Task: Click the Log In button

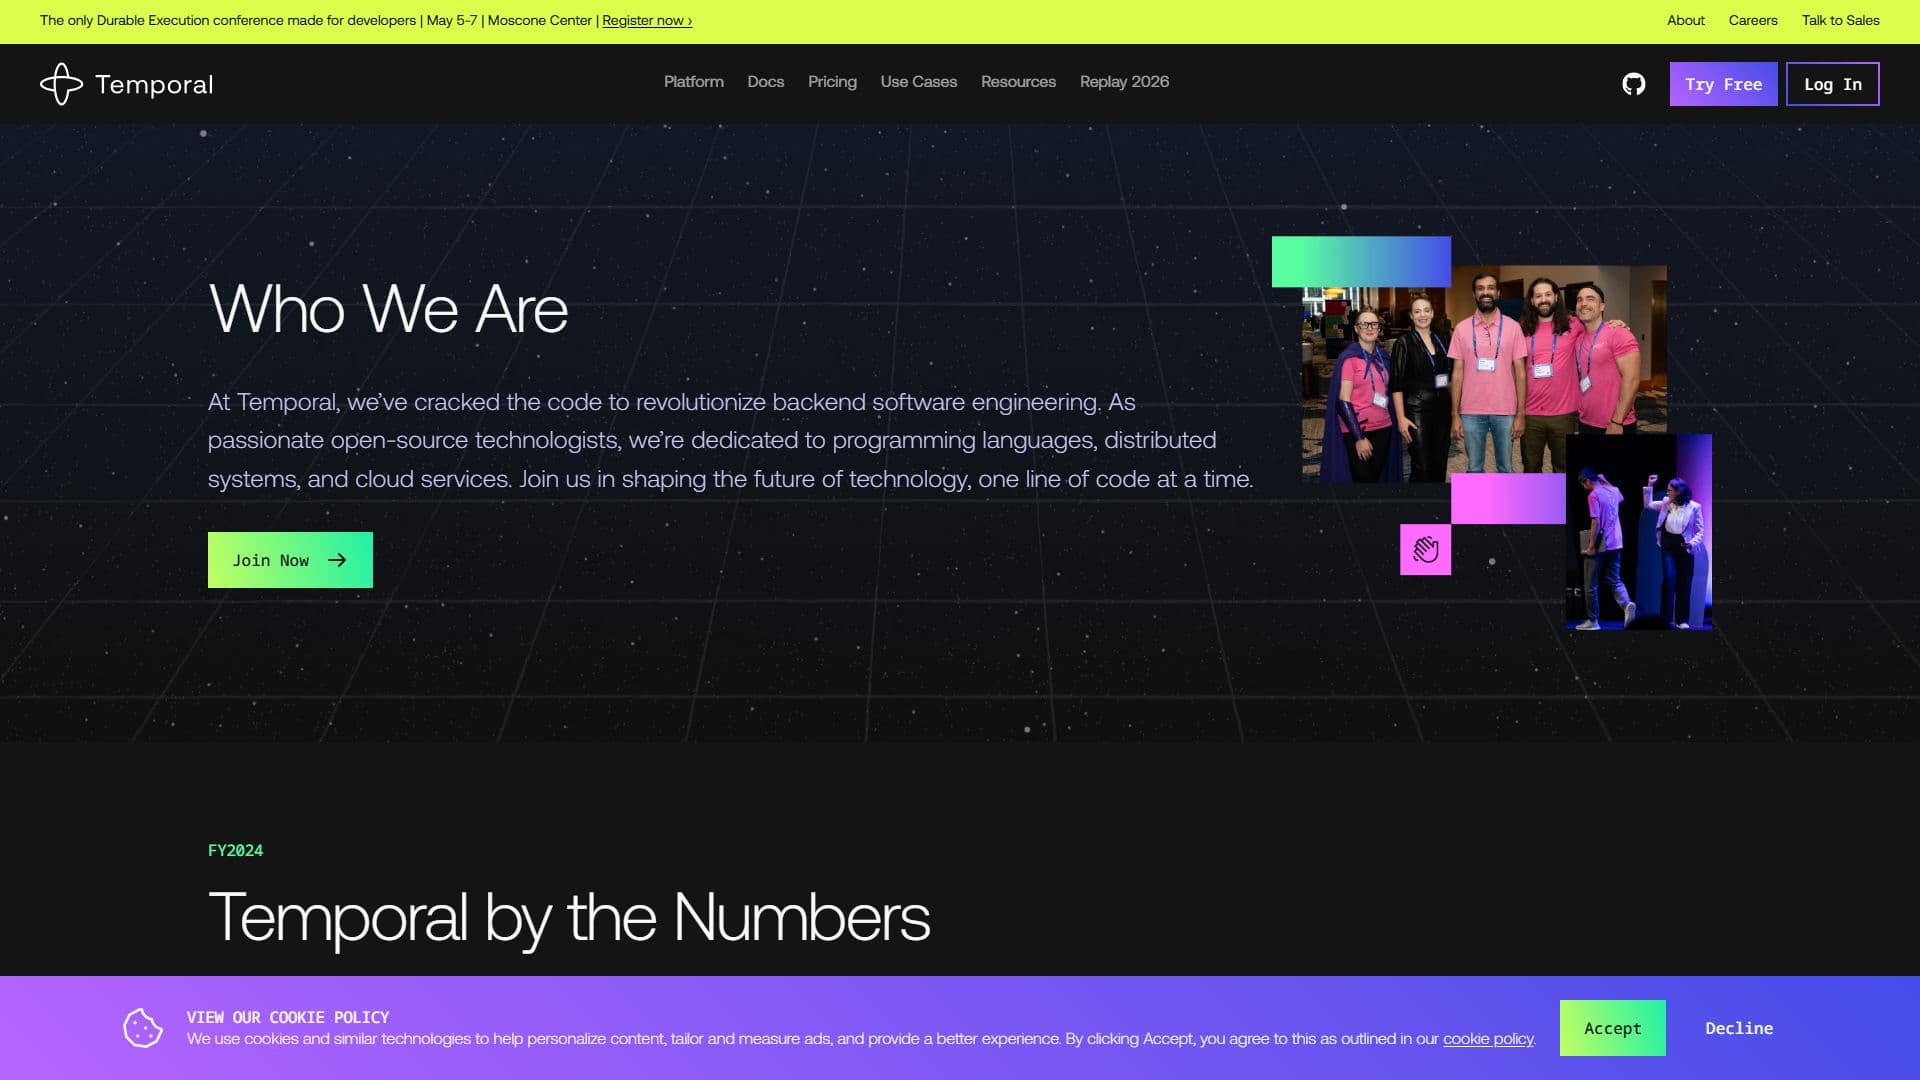Action: point(1832,84)
